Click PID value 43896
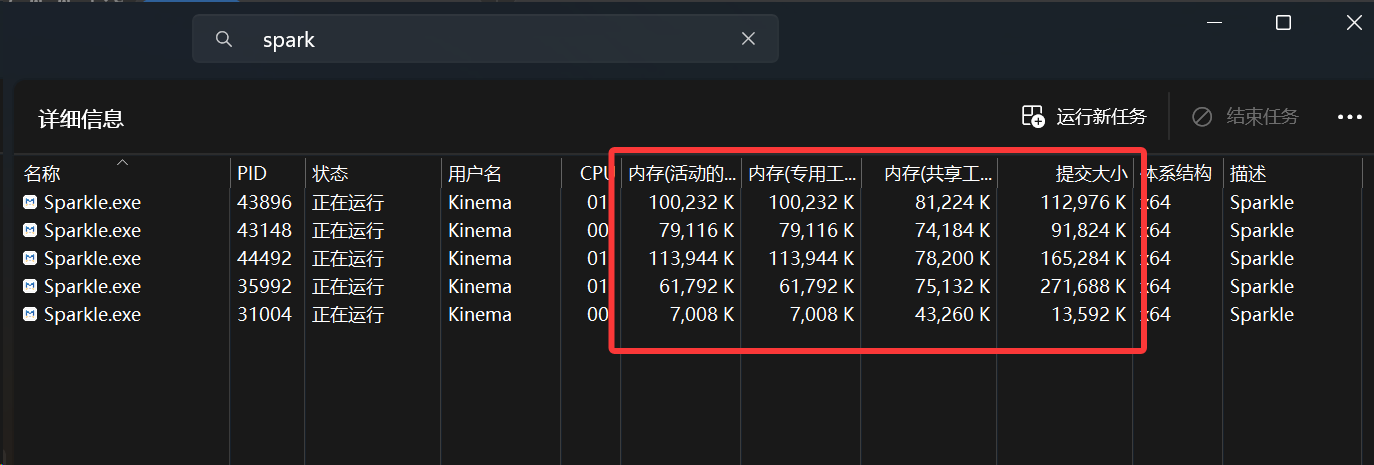The width and height of the screenshot is (1374, 465). coord(264,202)
